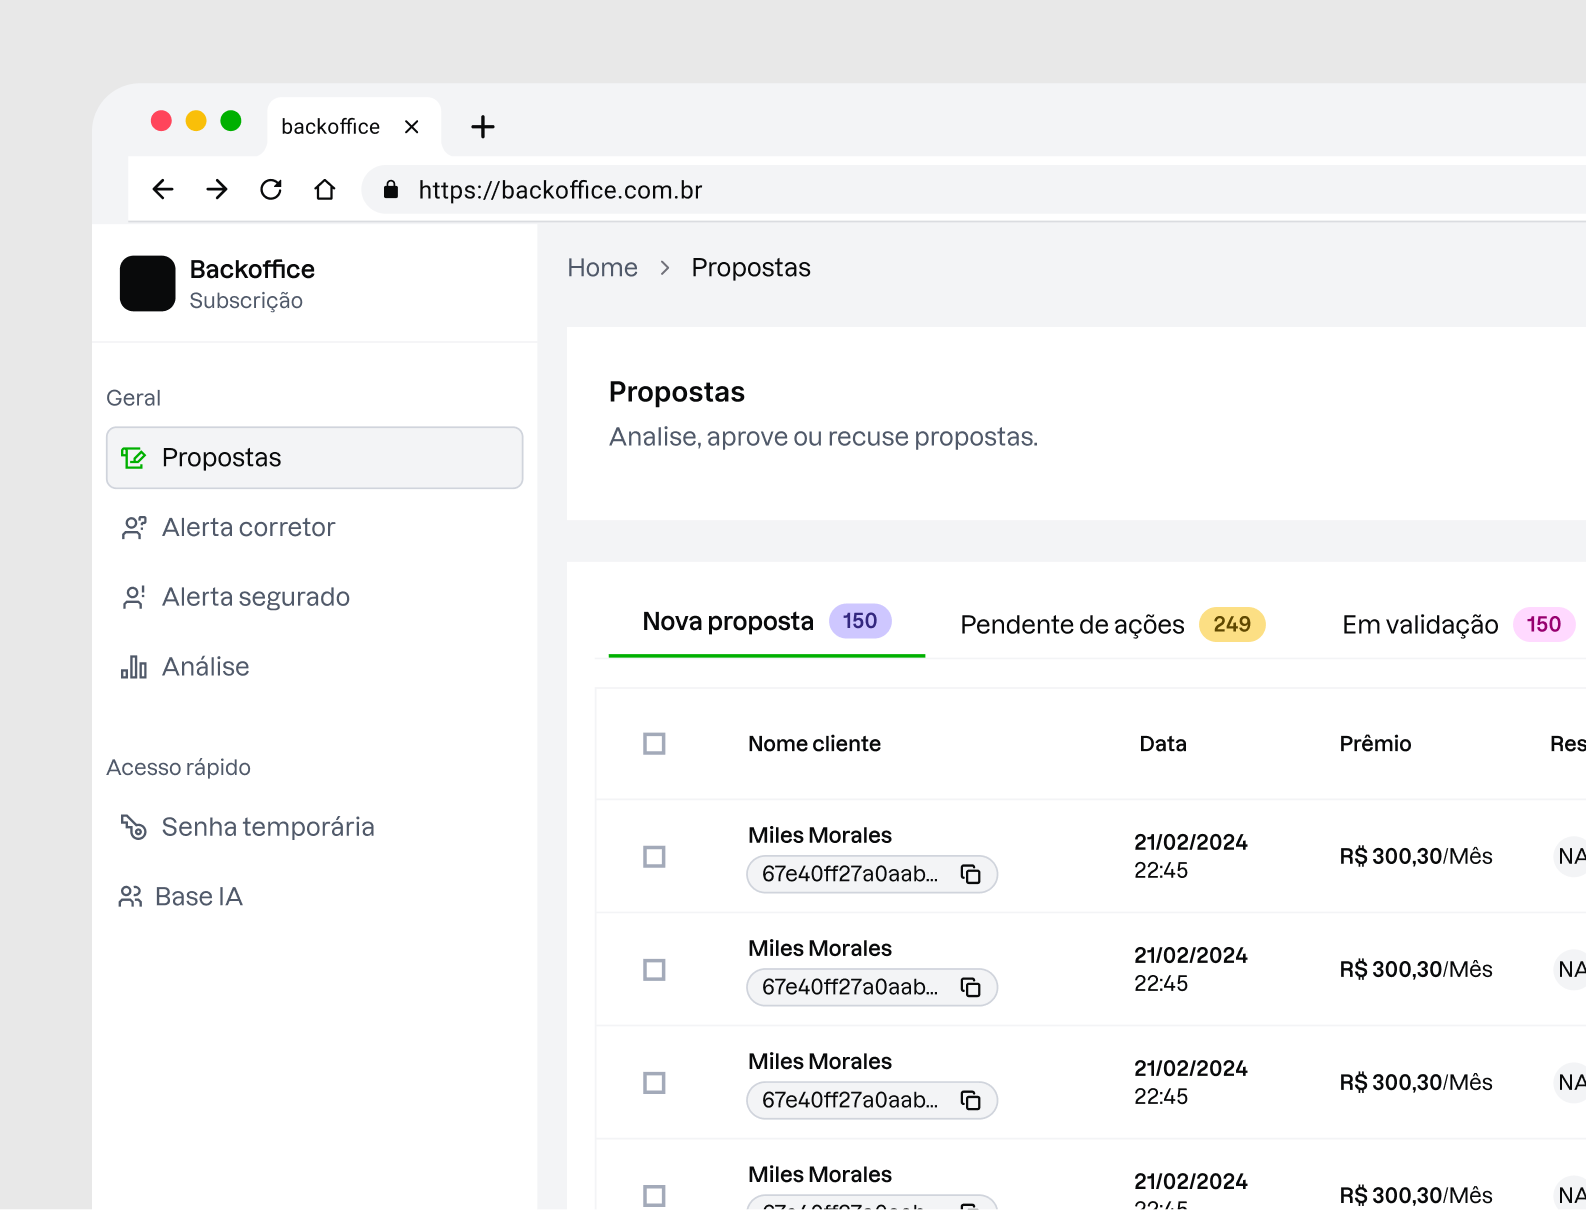This screenshot has width=1586, height=1210.
Task: Click the Base IA people icon
Action: coord(131,897)
